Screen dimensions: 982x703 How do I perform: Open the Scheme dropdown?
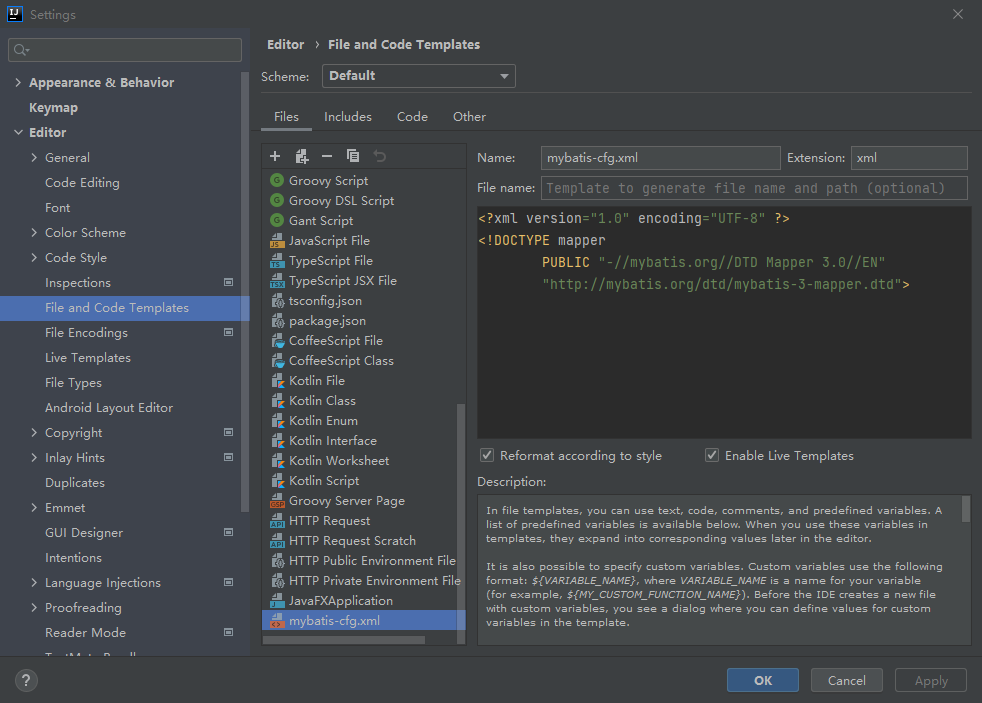[x=418, y=76]
